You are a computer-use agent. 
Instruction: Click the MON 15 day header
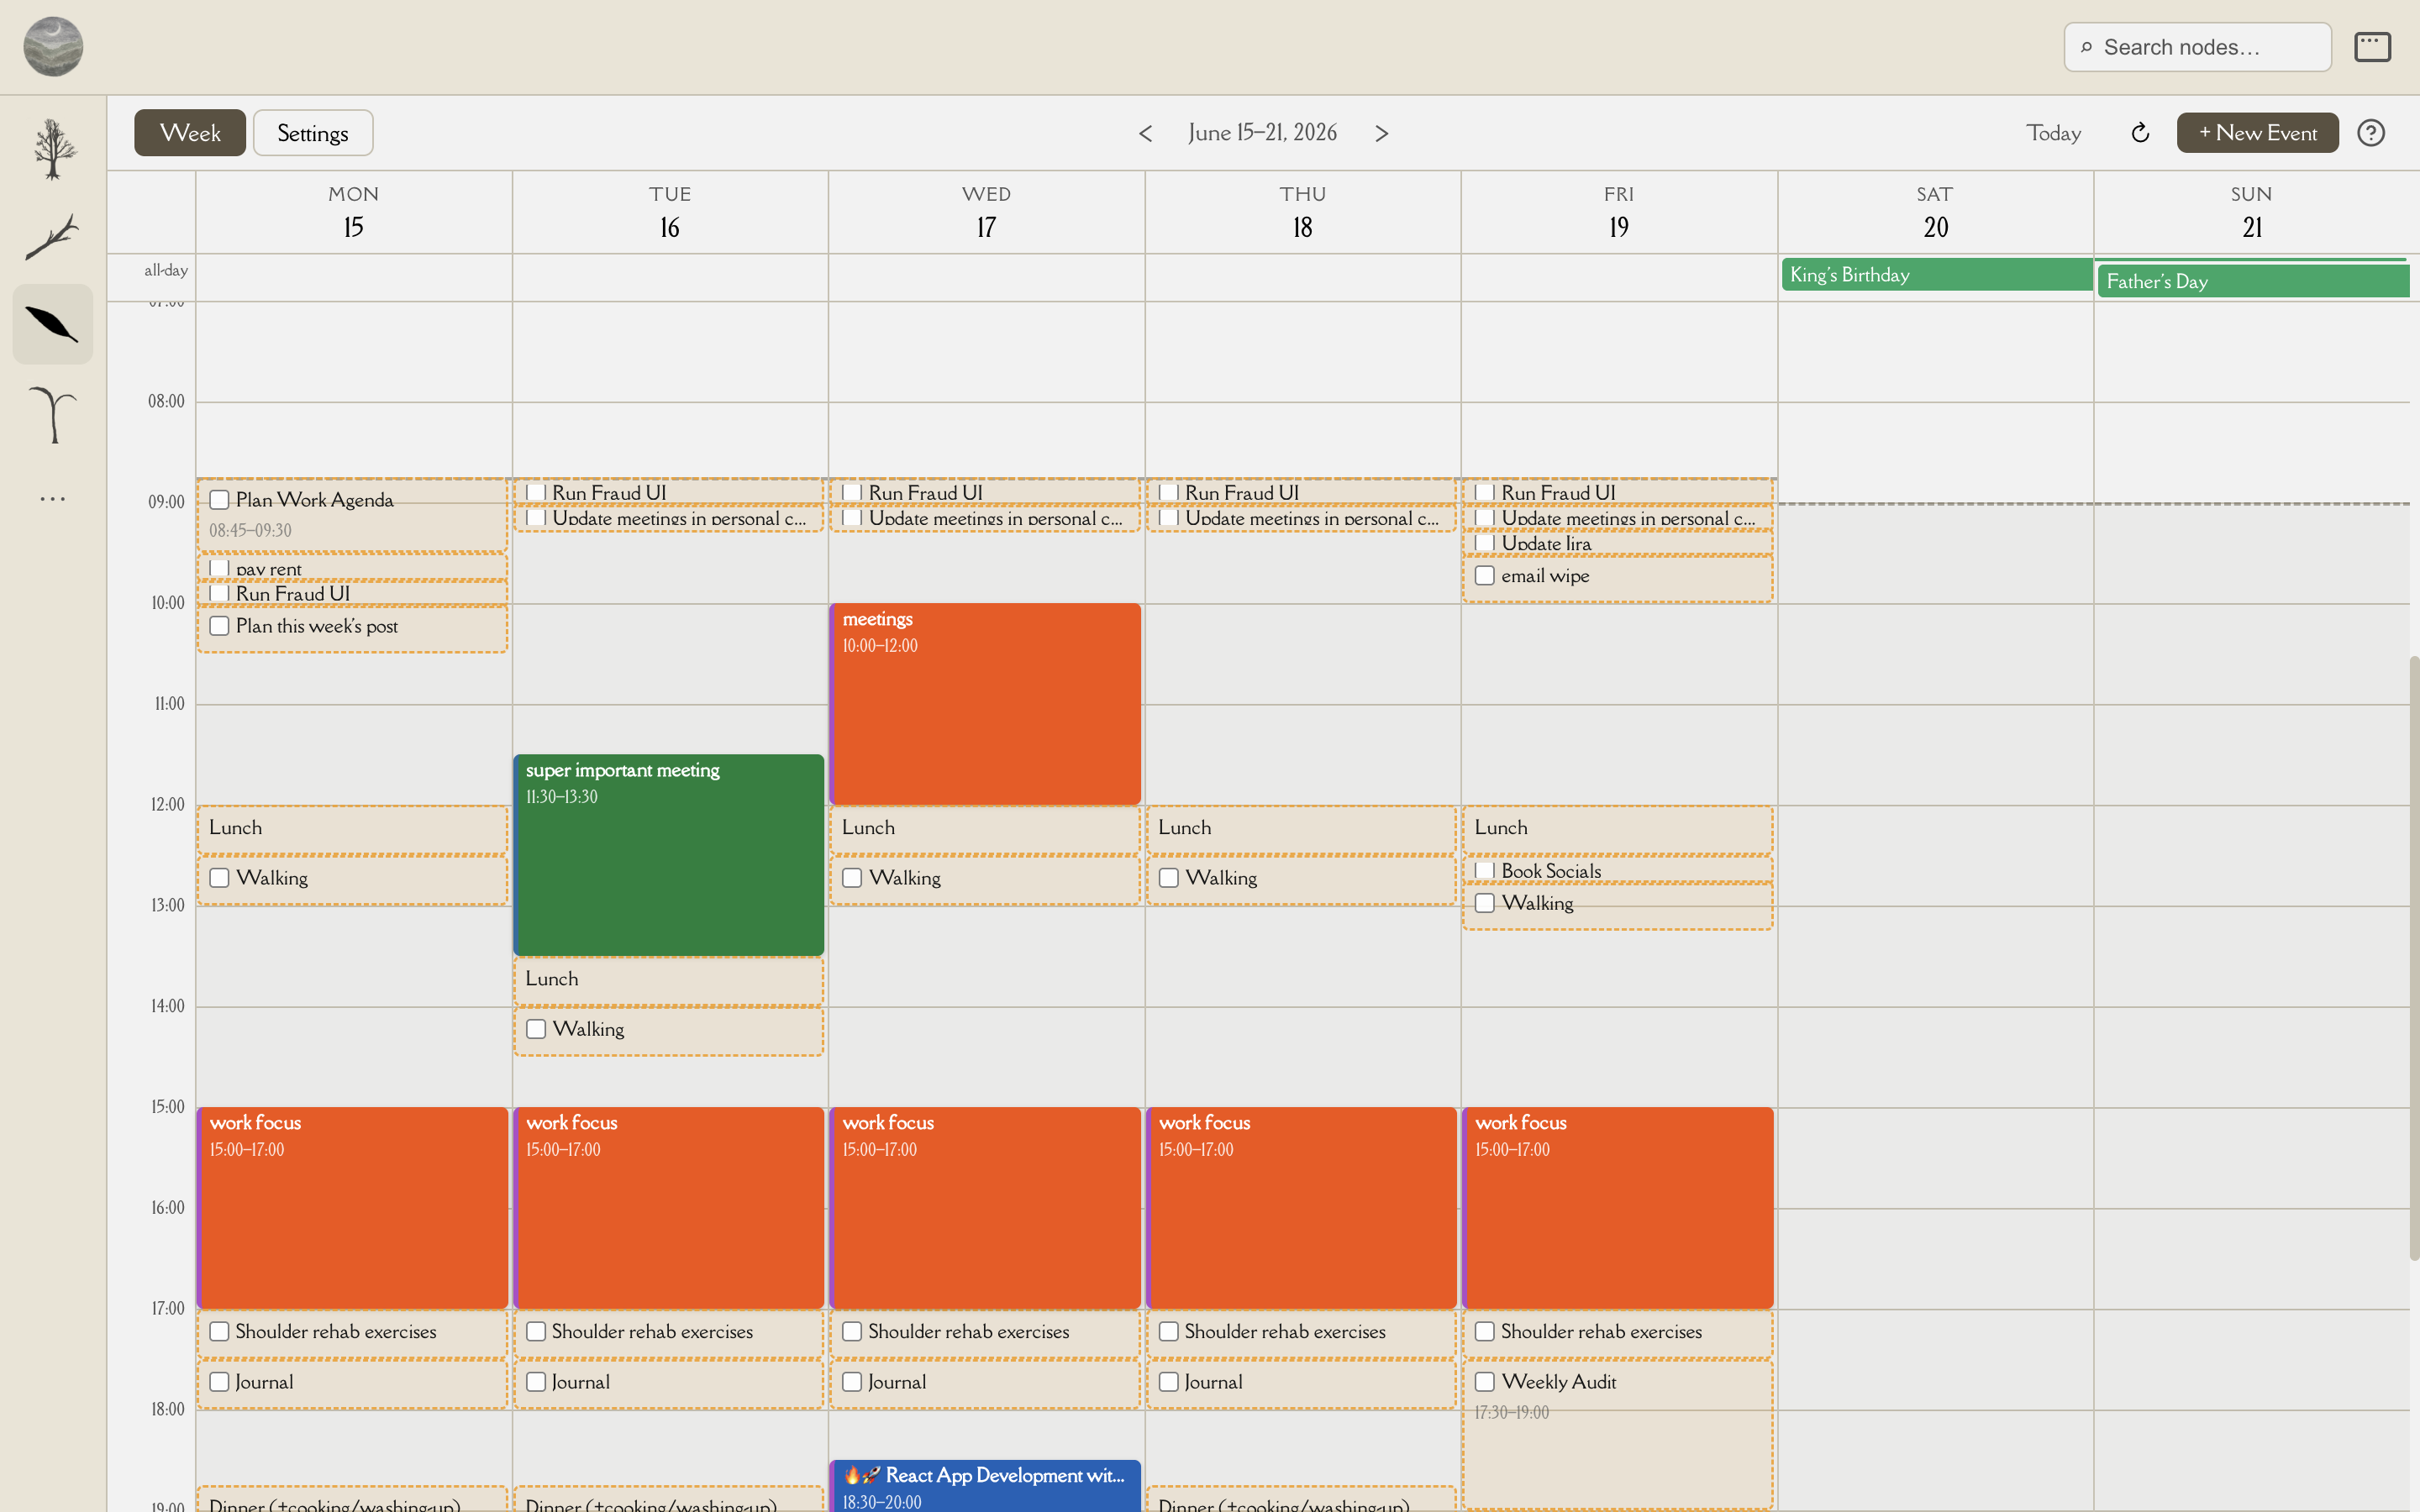pyautogui.click(x=353, y=212)
